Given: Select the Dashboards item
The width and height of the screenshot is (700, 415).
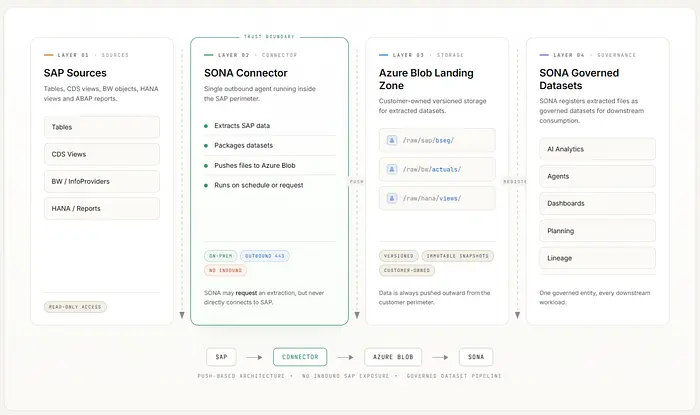Looking at the screenshot, I should (x=597, y=203).
